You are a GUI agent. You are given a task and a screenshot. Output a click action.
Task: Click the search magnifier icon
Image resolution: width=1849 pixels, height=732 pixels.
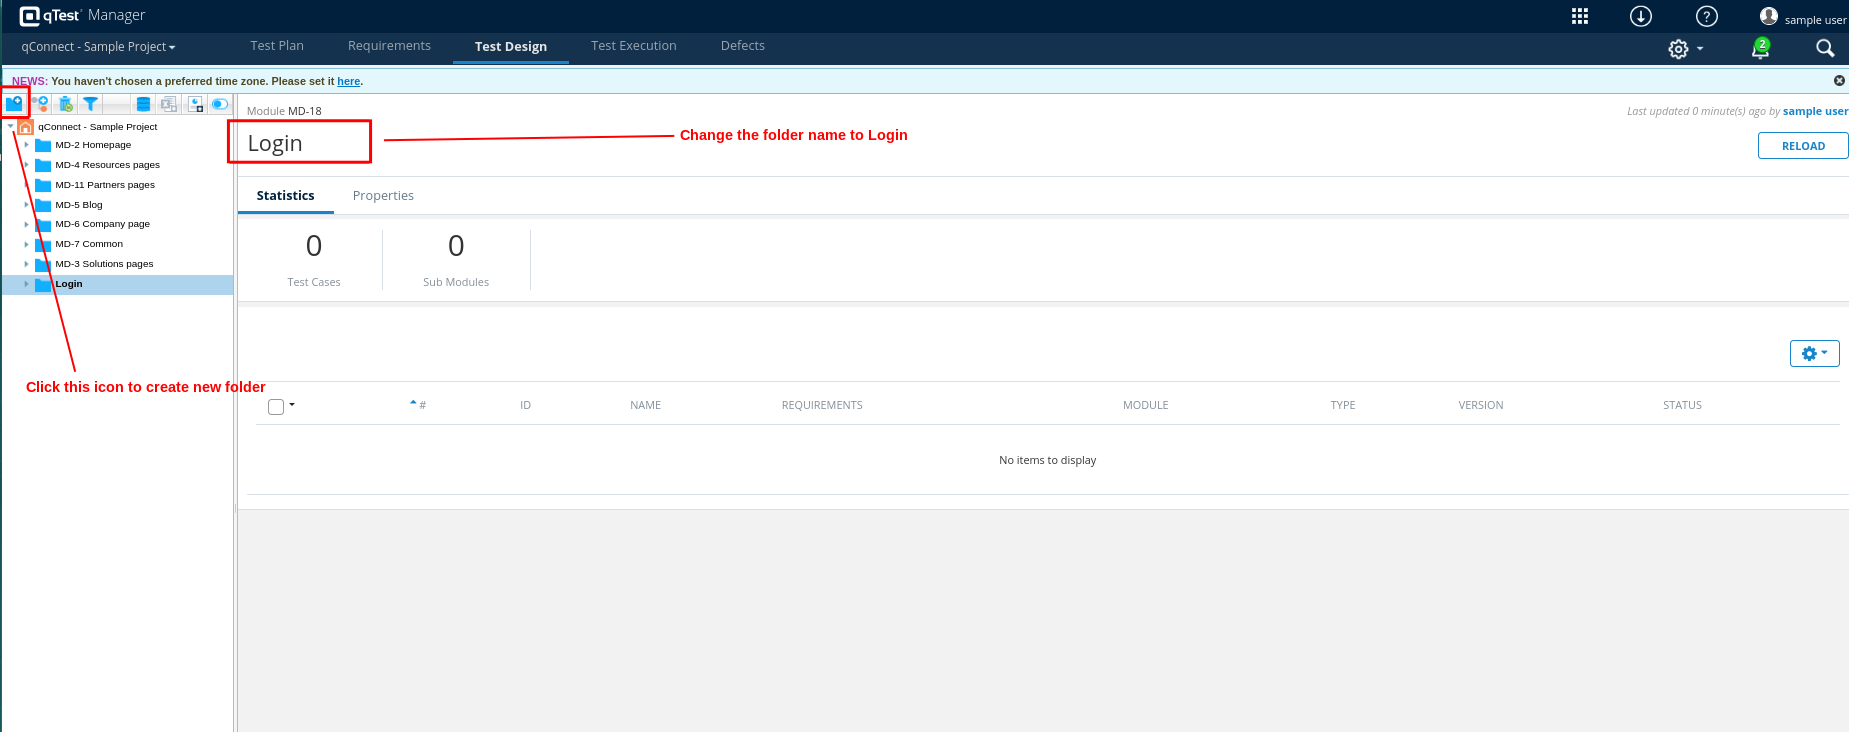click(x=1824, y=48)
